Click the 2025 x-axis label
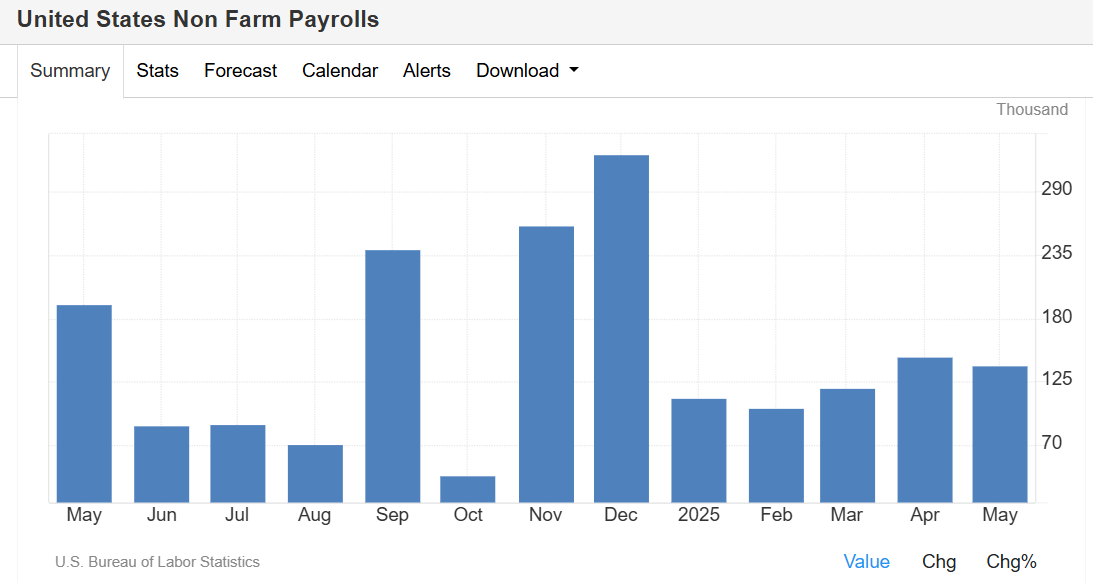Image resolution: width=1093 pixels, height=583 pixels. click(698, 515)
